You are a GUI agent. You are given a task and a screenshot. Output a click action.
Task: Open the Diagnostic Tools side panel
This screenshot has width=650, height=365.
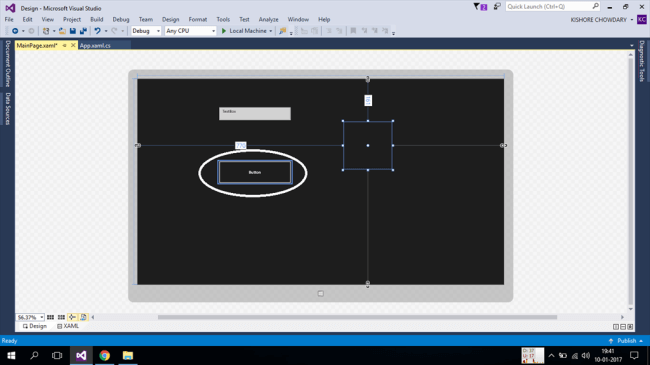642,61
